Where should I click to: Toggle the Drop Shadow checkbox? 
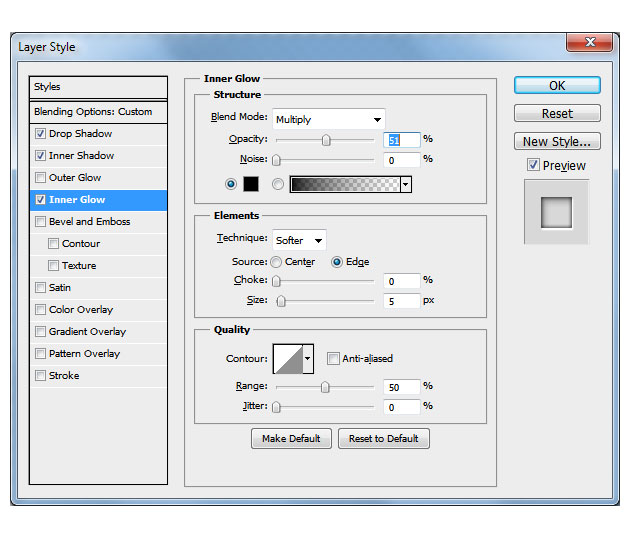pyautogui.click(x=40, y=133)
